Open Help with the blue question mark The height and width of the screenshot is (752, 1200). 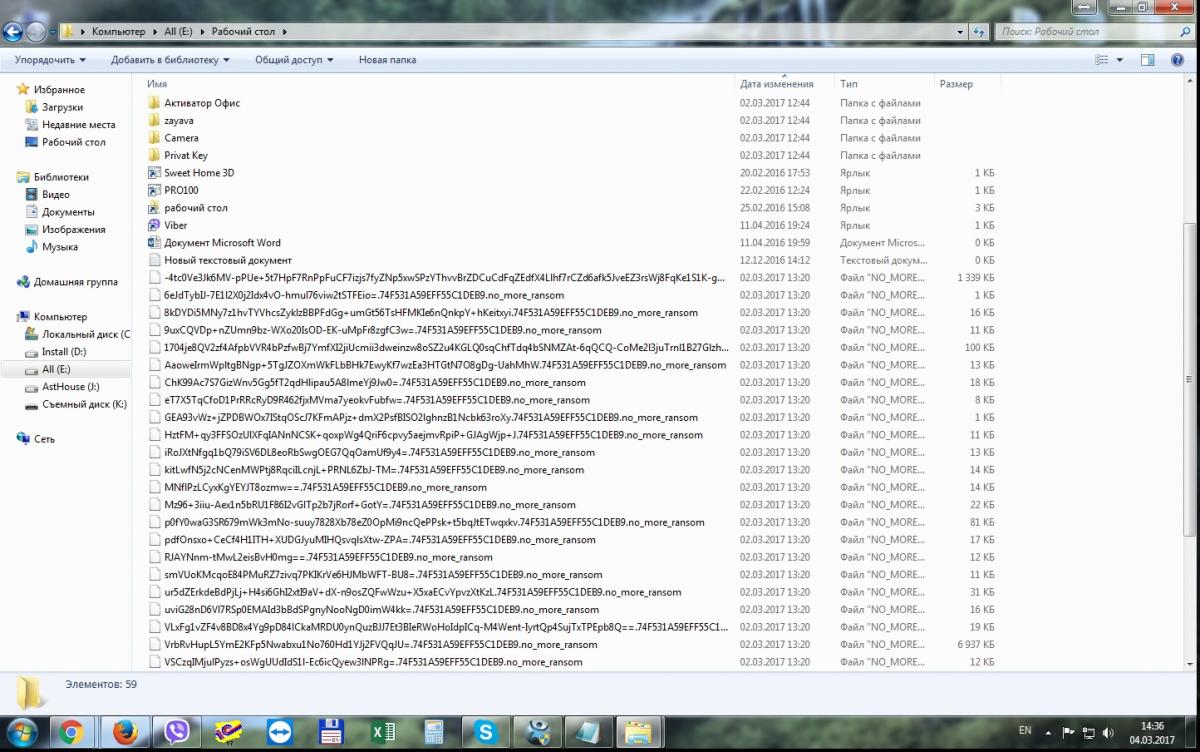tap(1178, 60)
